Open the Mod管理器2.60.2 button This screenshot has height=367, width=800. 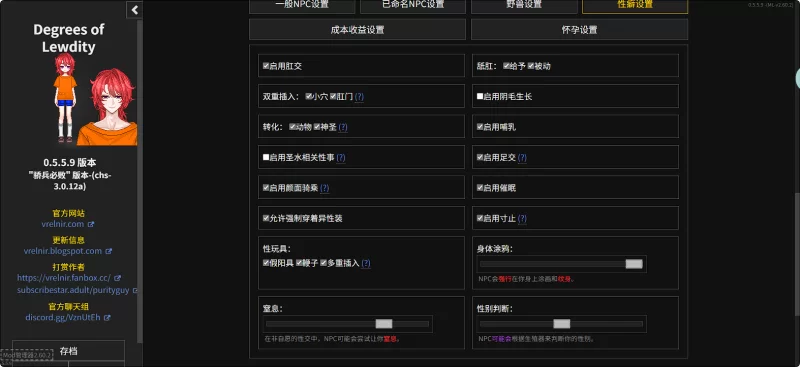click(x=27, y=355)
